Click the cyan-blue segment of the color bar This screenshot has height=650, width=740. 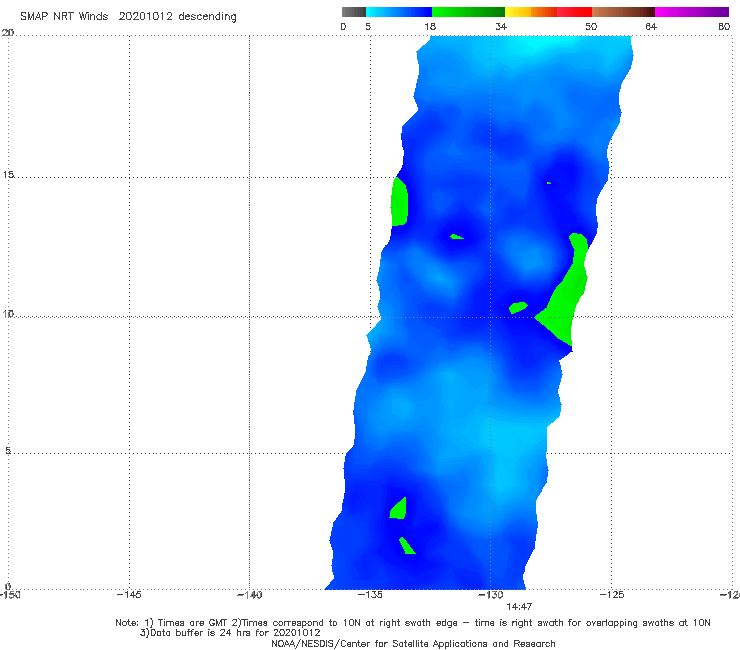coord(399,12)
